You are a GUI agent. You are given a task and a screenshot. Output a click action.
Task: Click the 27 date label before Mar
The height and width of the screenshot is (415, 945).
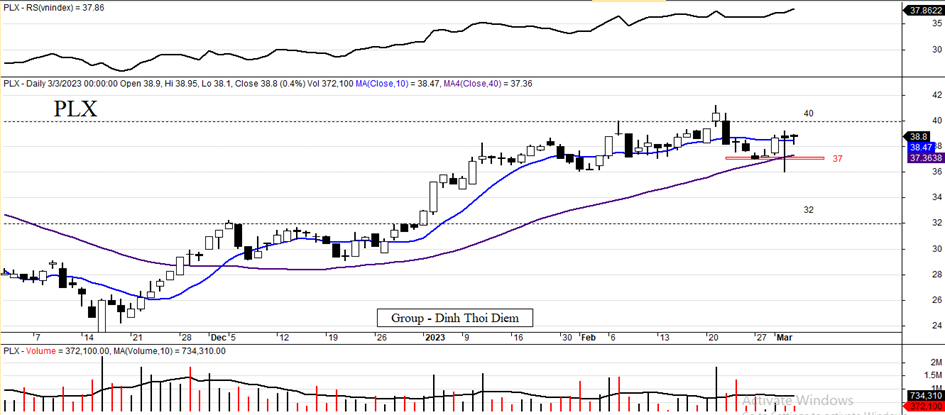point(762,337)
